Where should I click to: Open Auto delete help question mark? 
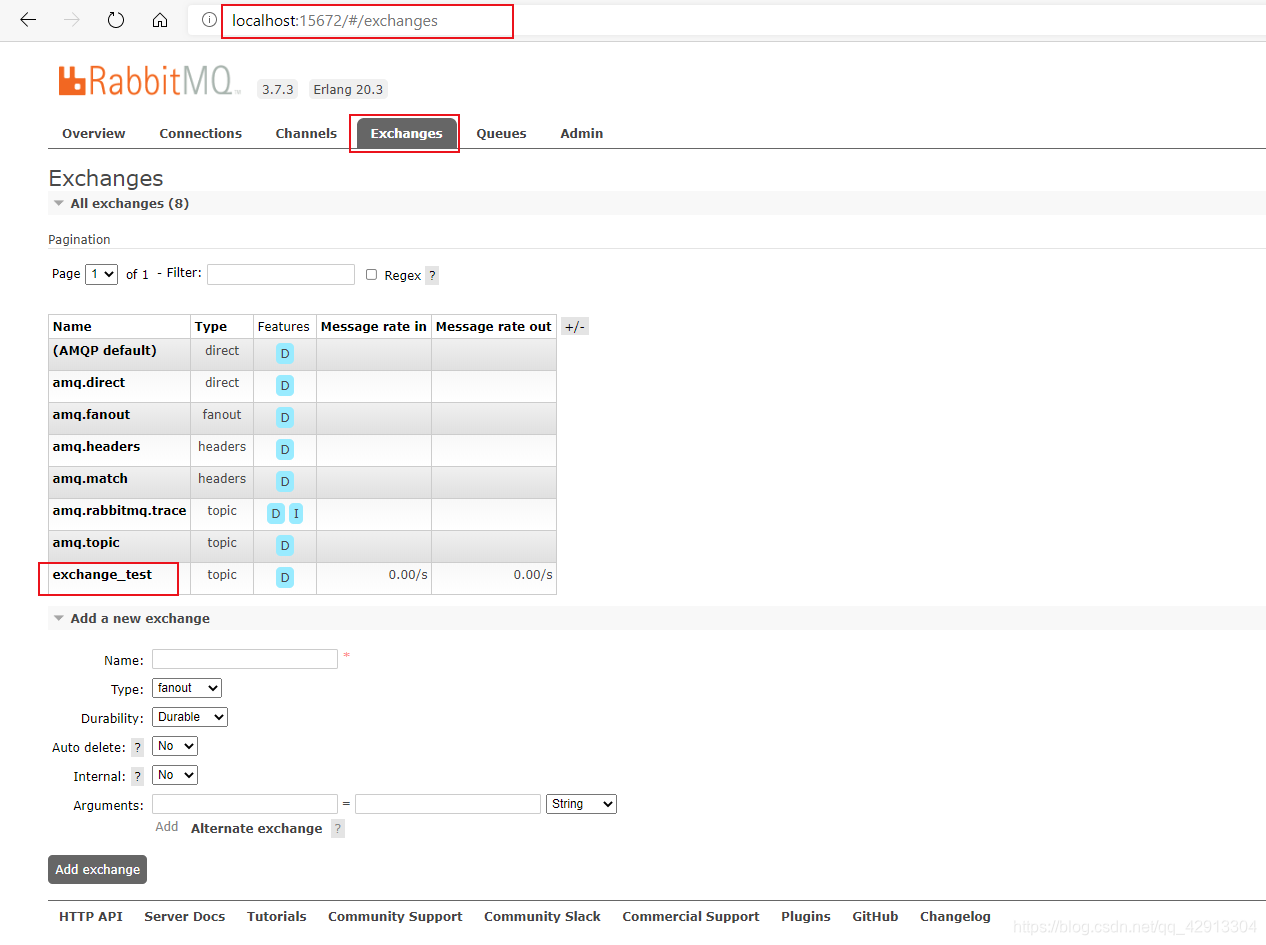pos(138,747)
